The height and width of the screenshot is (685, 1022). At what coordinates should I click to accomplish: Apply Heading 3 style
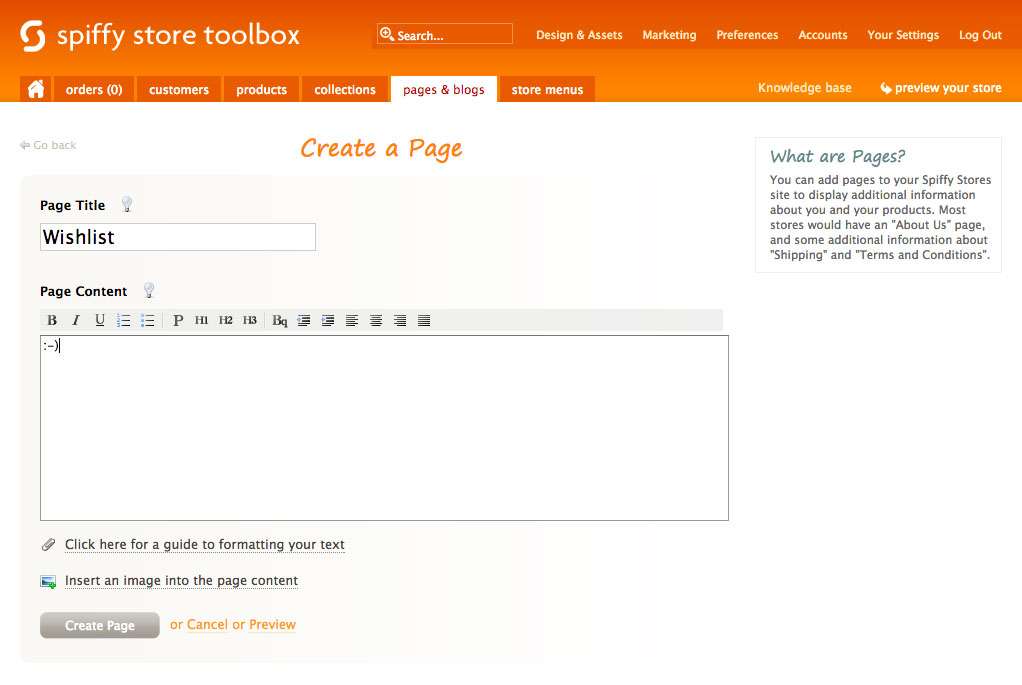click(x=250, y=320)
